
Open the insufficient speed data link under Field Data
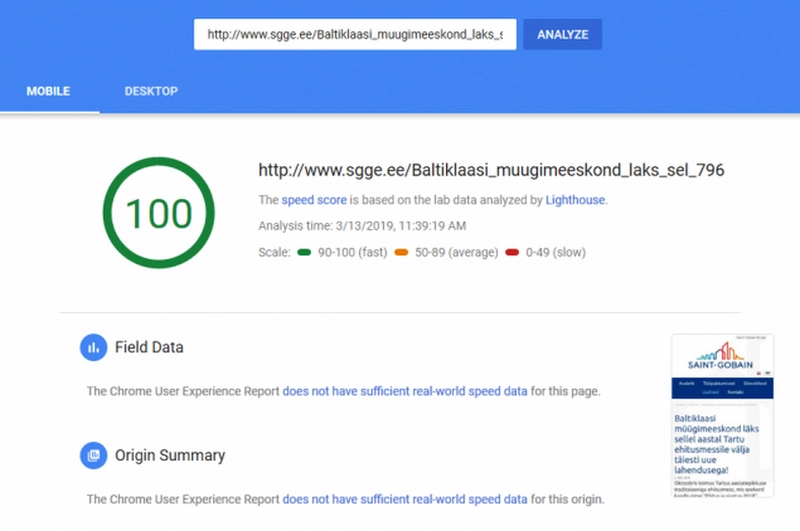pyautogui.click(x=405, y=391)
